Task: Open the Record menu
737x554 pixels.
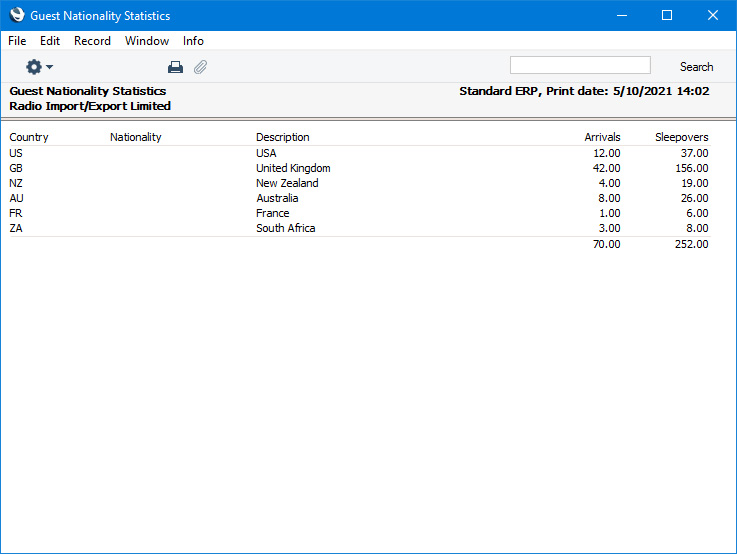Action: pos(92,41)
